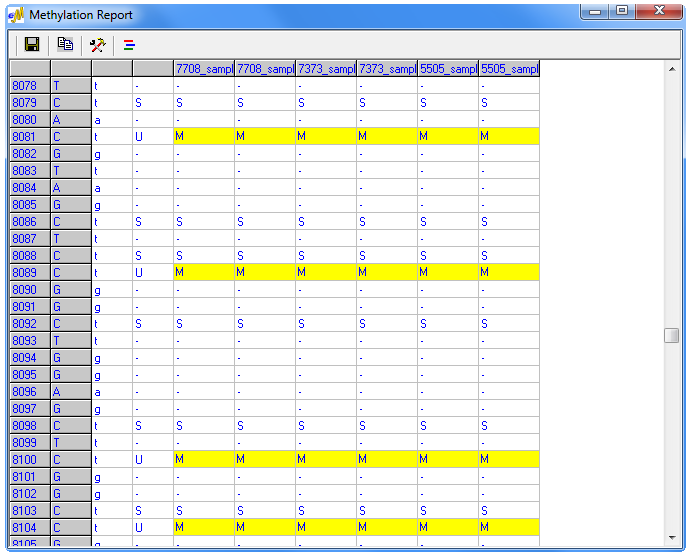Select row header 8082
Image resolution: width=690 pixels, height=556 pixels.
click(x=30, y=154)
